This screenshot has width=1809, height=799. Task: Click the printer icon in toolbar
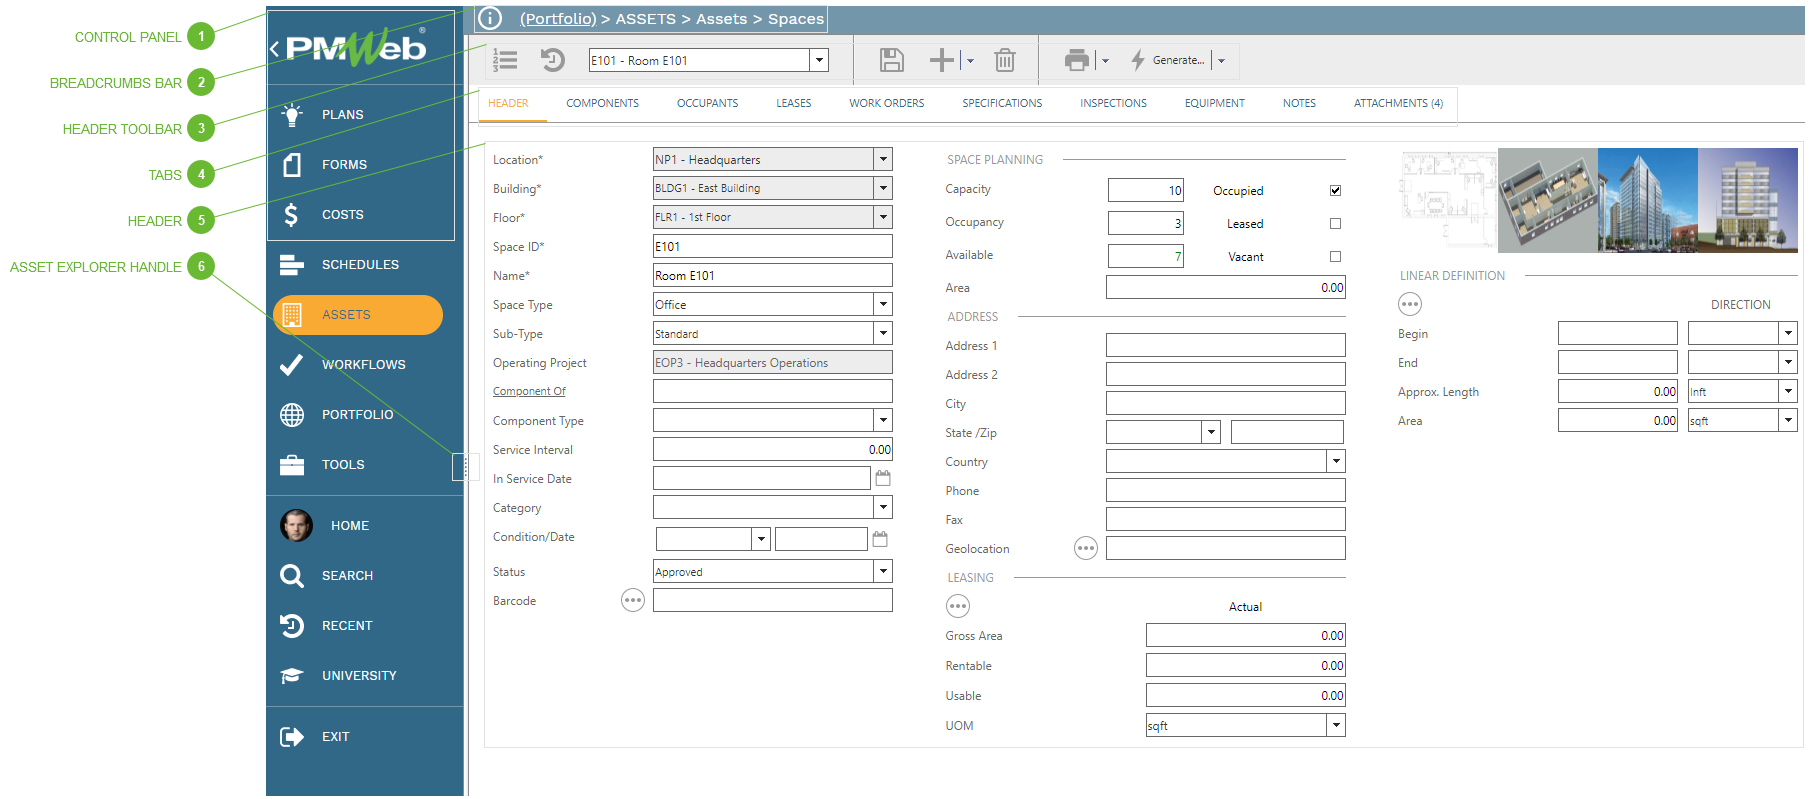click(x=1076, y=61)
